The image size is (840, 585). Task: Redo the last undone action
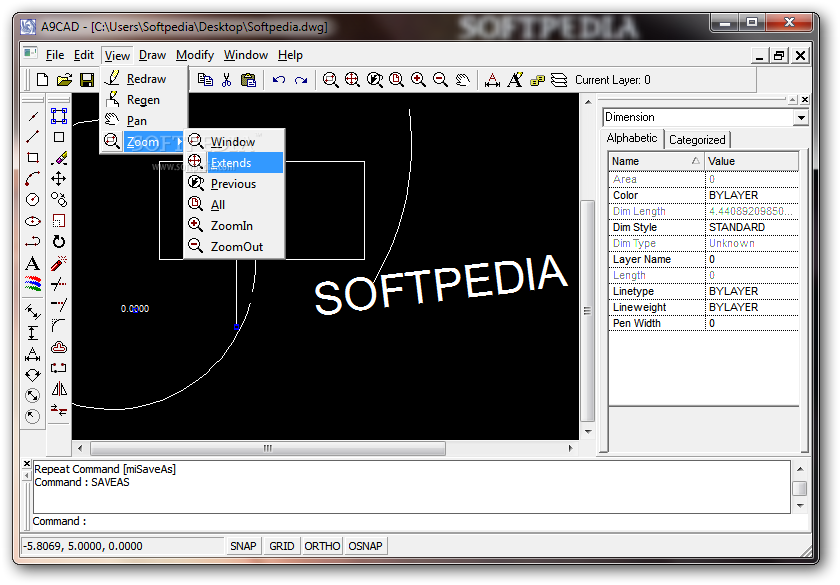[x=301, y=80]
